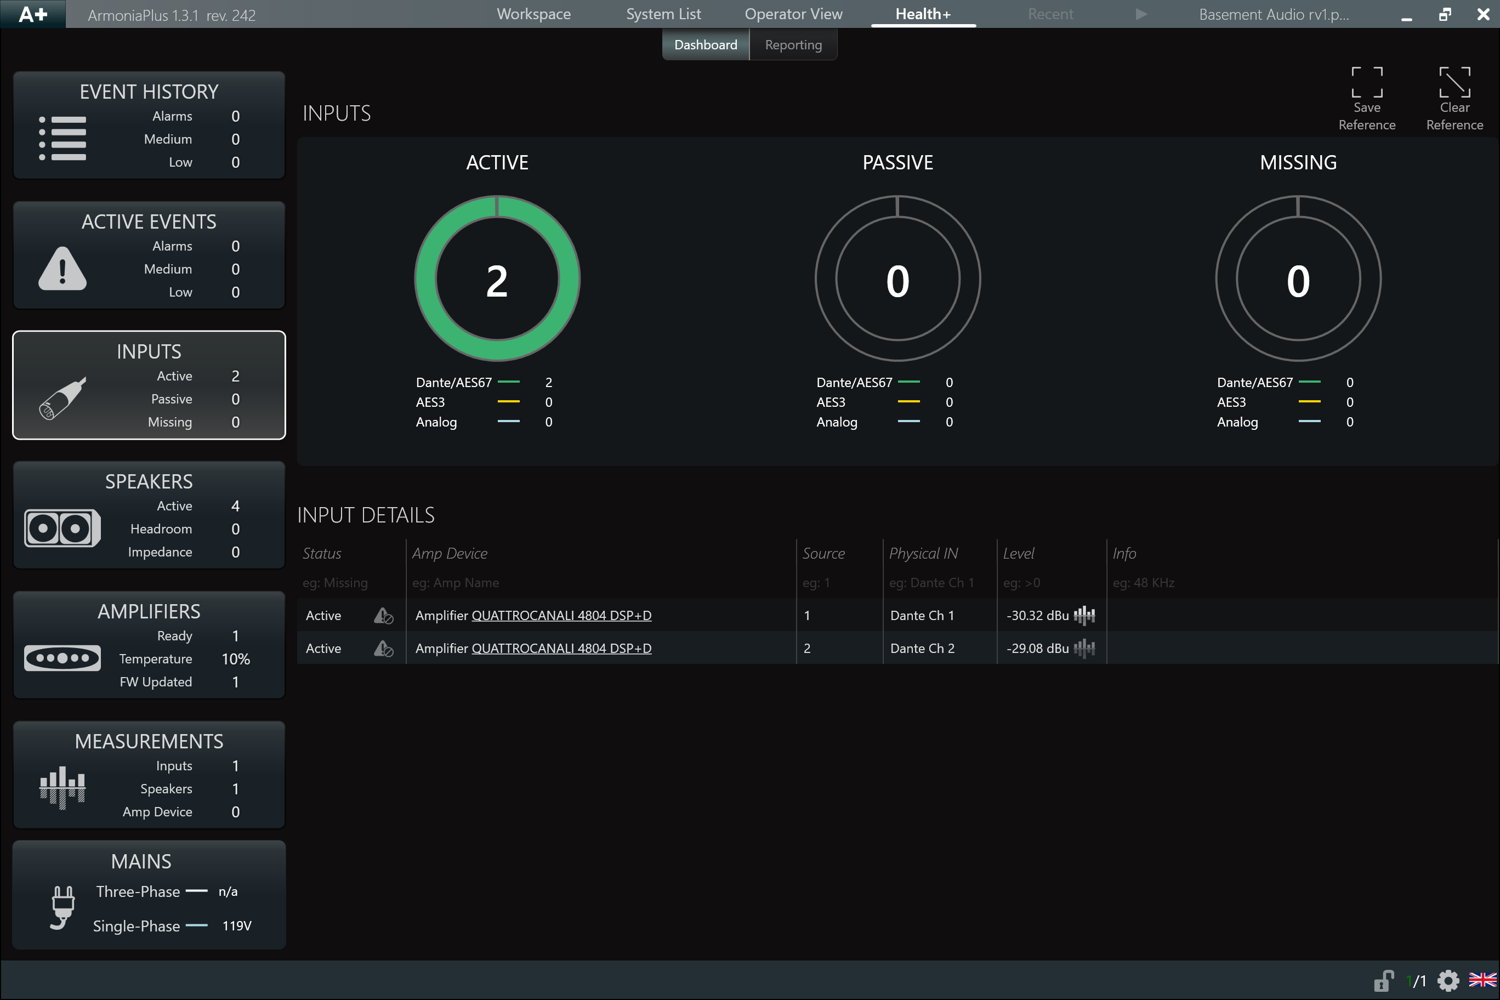Click blue Analog swatch under Active
This screenshot has width=1500, height=1000.
pyautogui.click(x=509, y=422)
